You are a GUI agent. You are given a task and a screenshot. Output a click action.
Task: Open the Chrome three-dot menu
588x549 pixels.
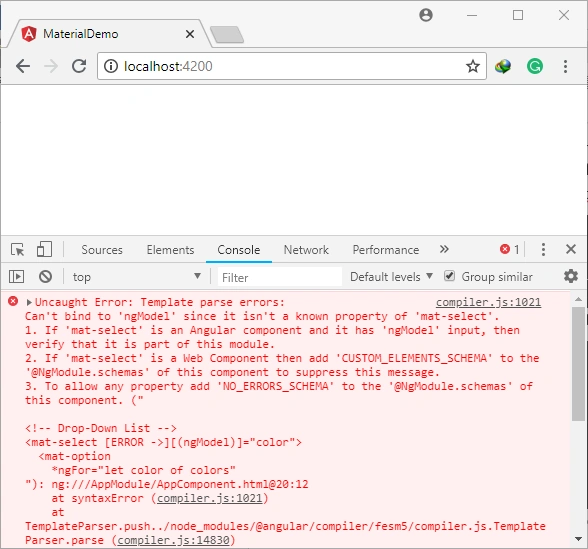tap(566, 66)
